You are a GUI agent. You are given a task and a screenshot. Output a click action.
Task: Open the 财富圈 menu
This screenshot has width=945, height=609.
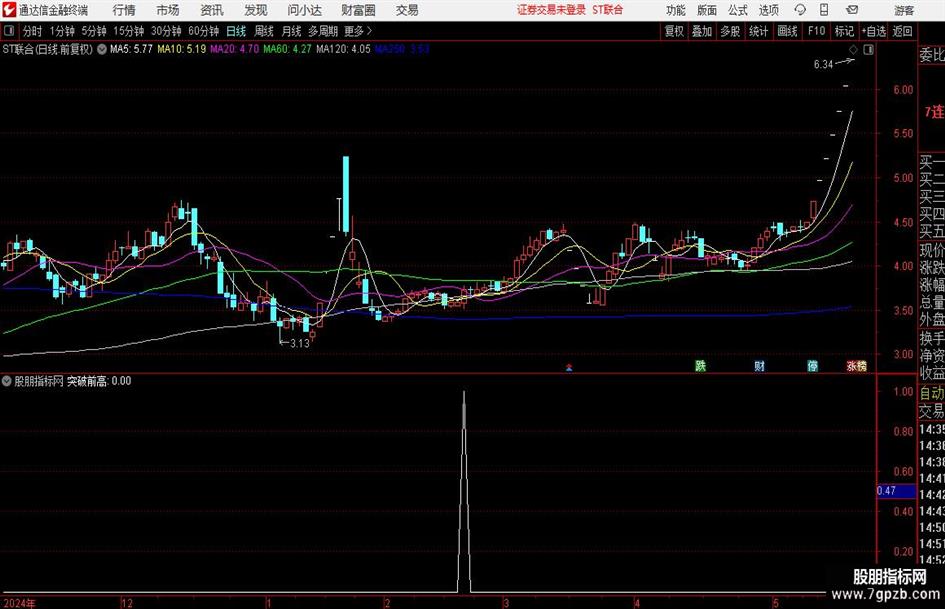tap(358, 10)
